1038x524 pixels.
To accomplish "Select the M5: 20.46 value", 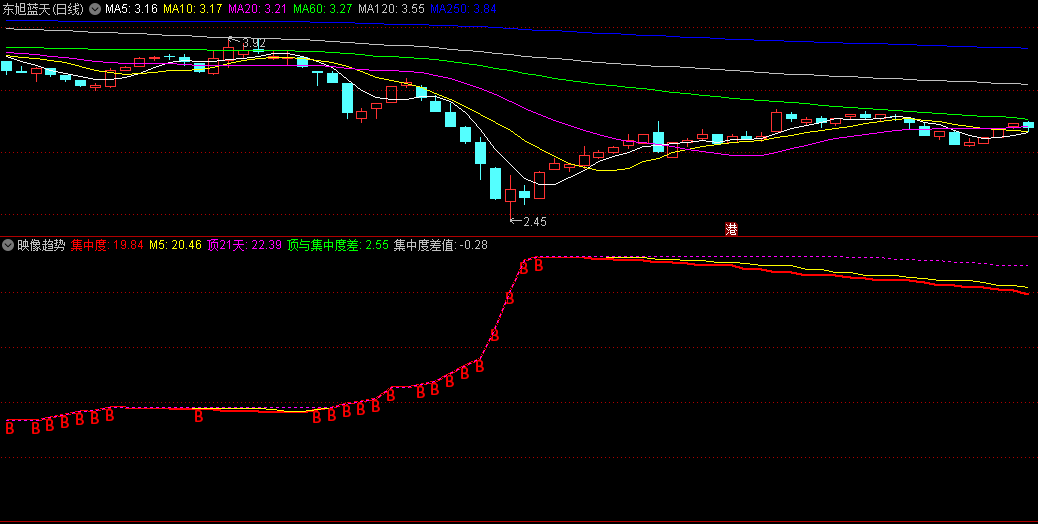I will 175,245.
